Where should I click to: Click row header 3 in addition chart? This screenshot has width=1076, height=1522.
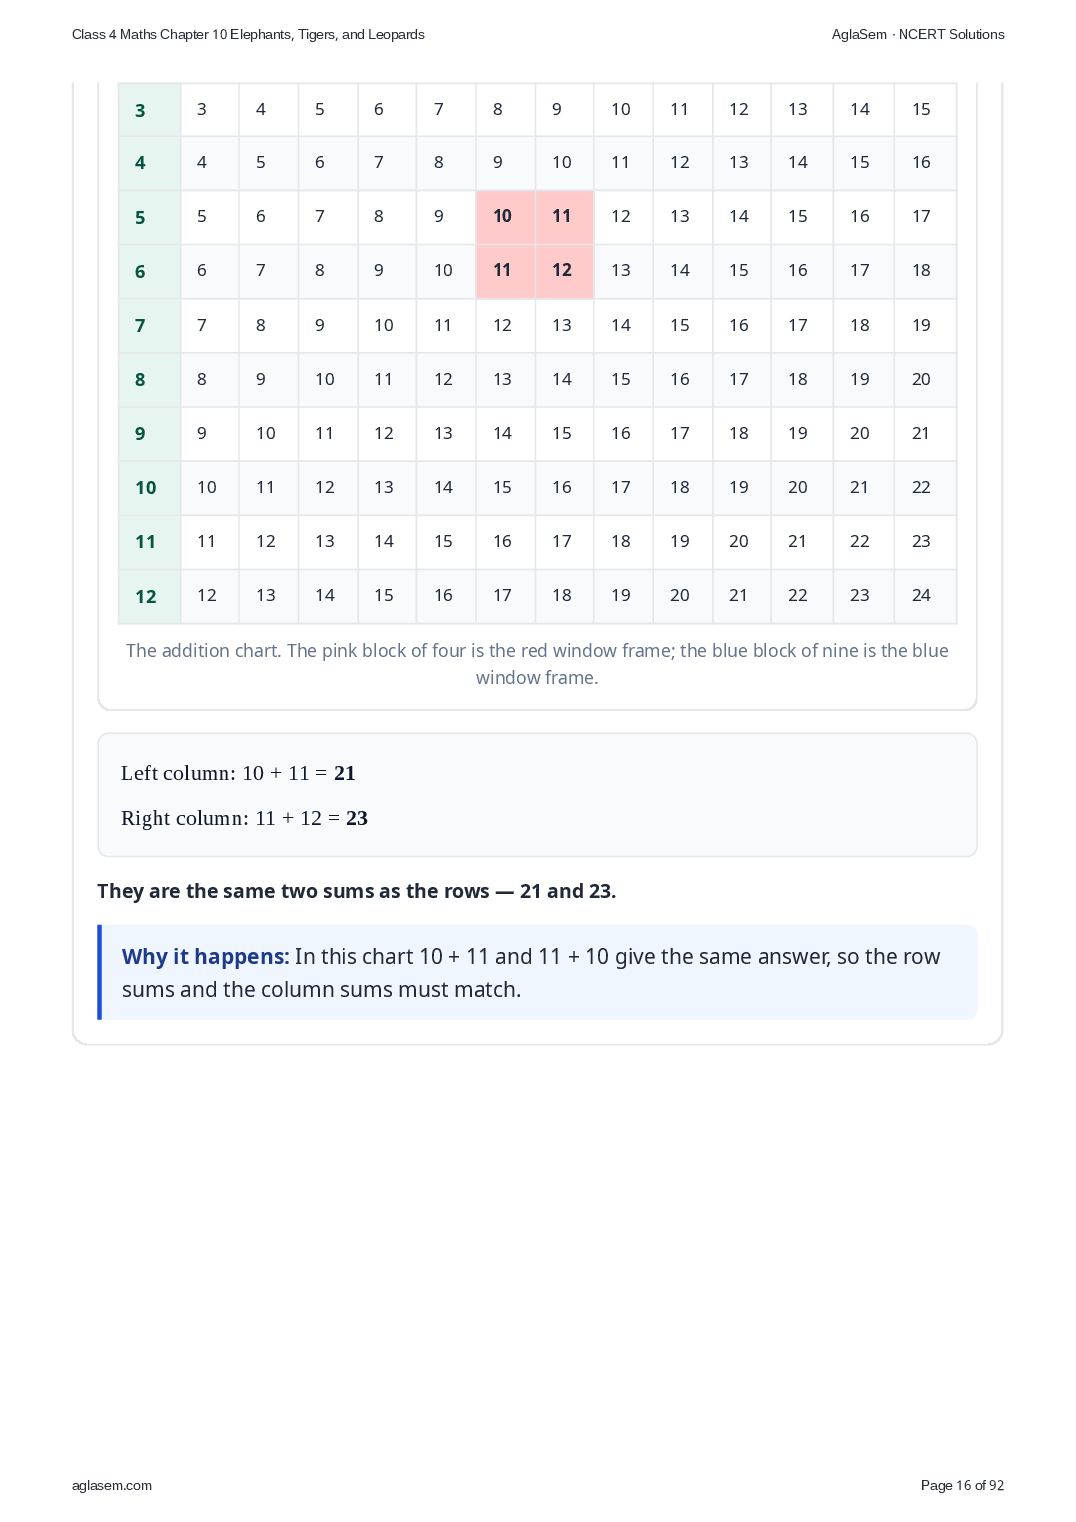149,110
